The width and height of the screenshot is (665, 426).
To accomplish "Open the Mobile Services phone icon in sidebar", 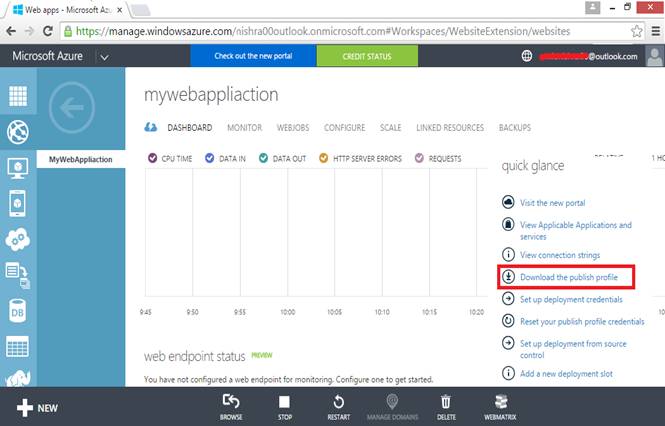I will pyautogui.click(x=17, y=204).
